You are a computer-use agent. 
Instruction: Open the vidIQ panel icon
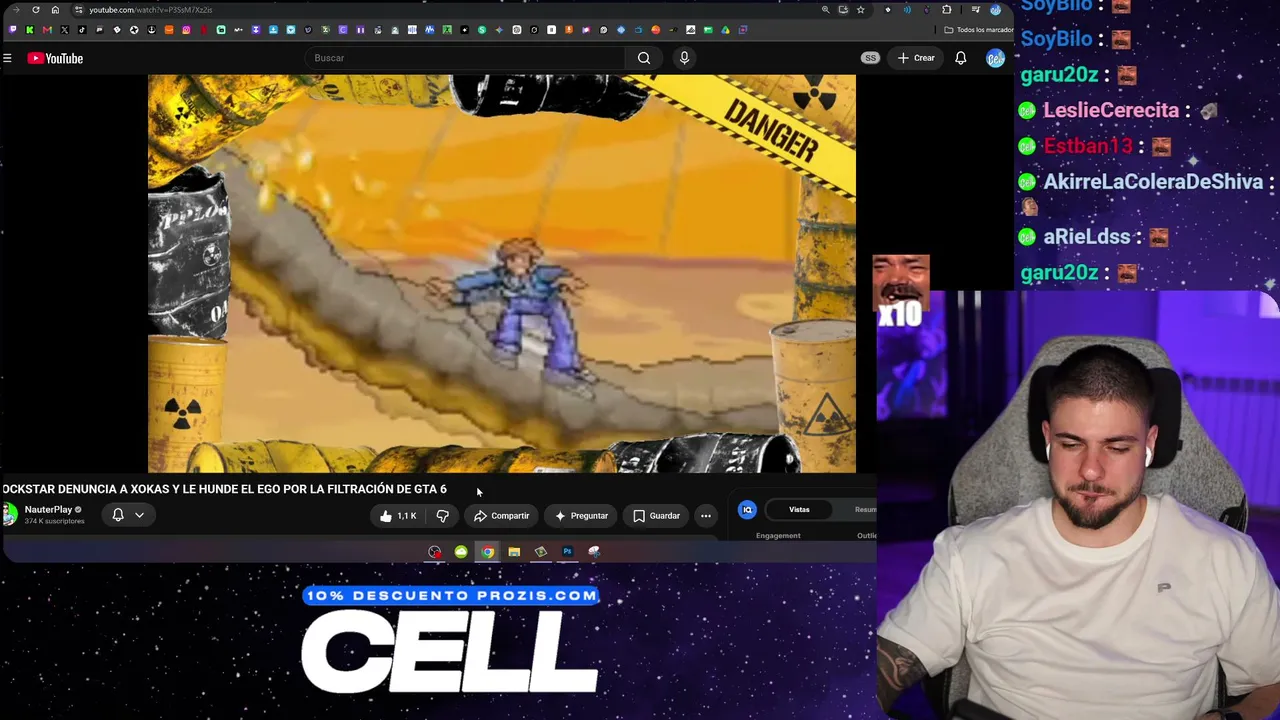[747, 510]
